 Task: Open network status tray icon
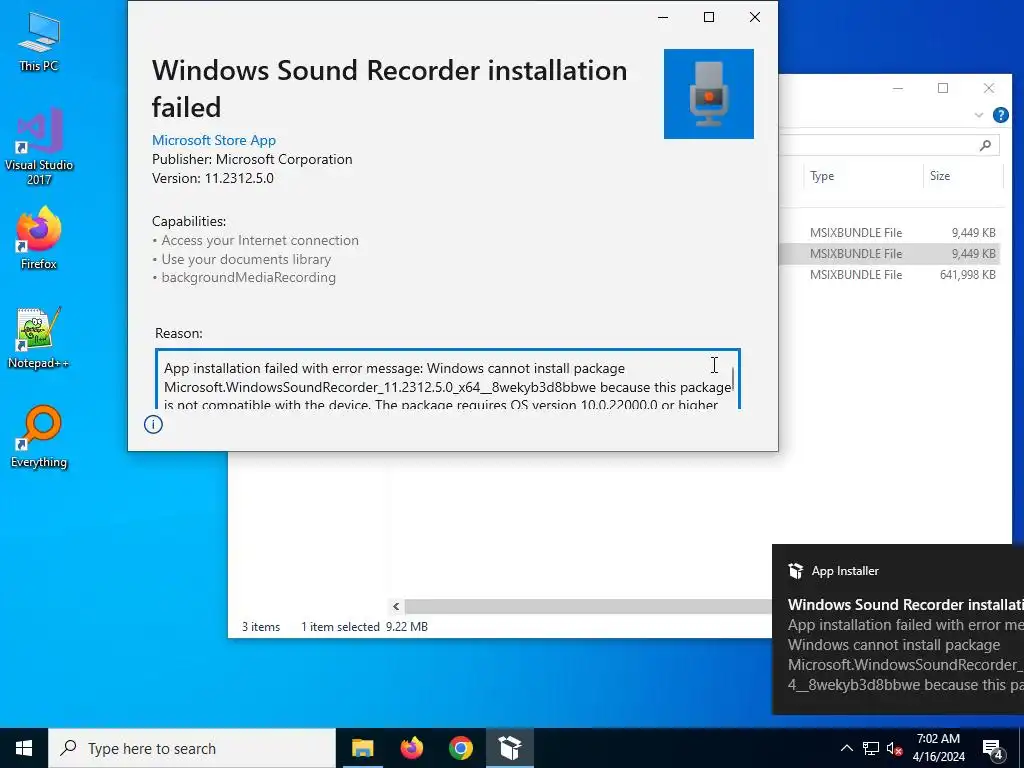[871, 748]
